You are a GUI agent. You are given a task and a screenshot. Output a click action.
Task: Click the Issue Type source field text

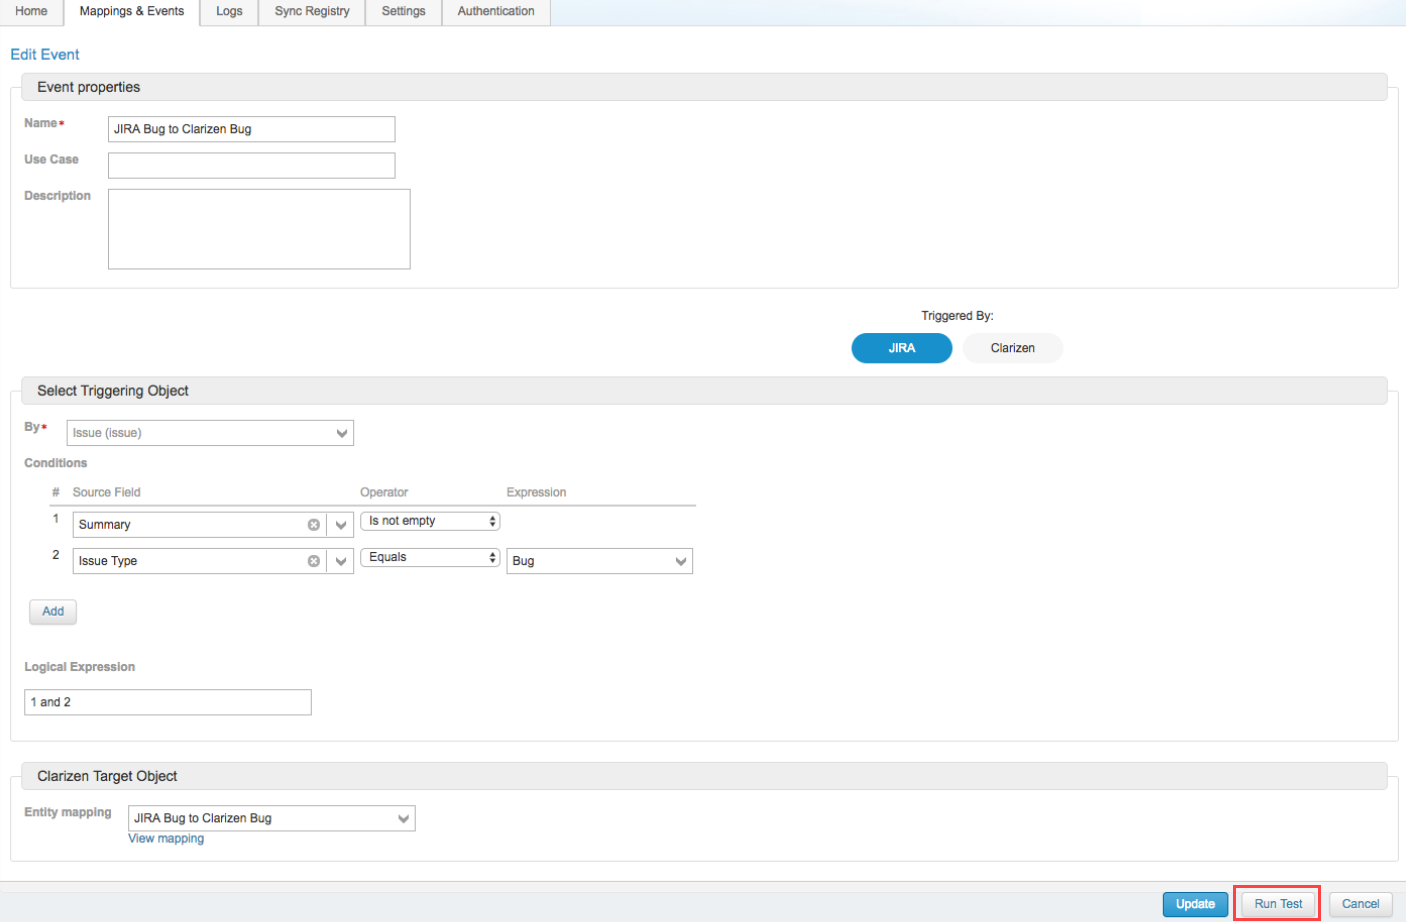(108, 561)
